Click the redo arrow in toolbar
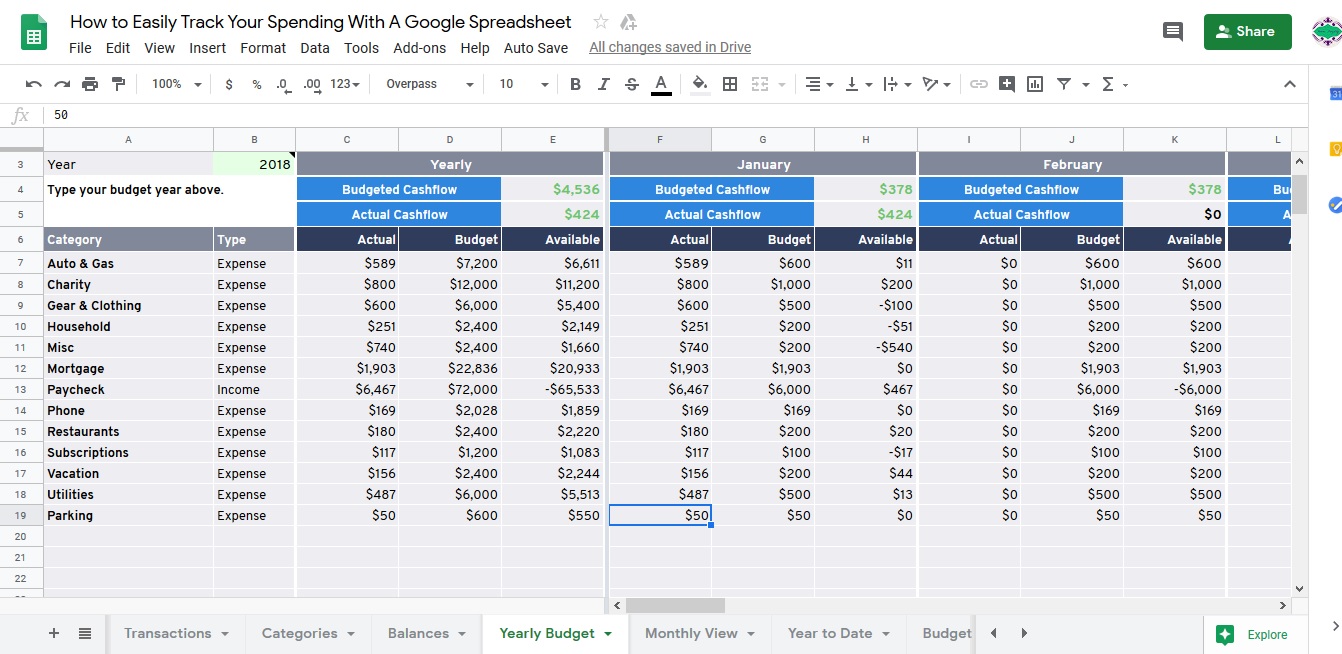Screen dimensions: 1342x654 (x=62, y=84)
